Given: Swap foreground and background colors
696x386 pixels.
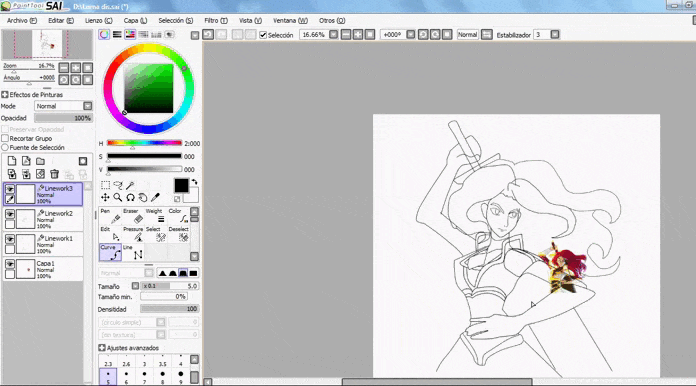Looking at the screenshot, I should 194,182.
